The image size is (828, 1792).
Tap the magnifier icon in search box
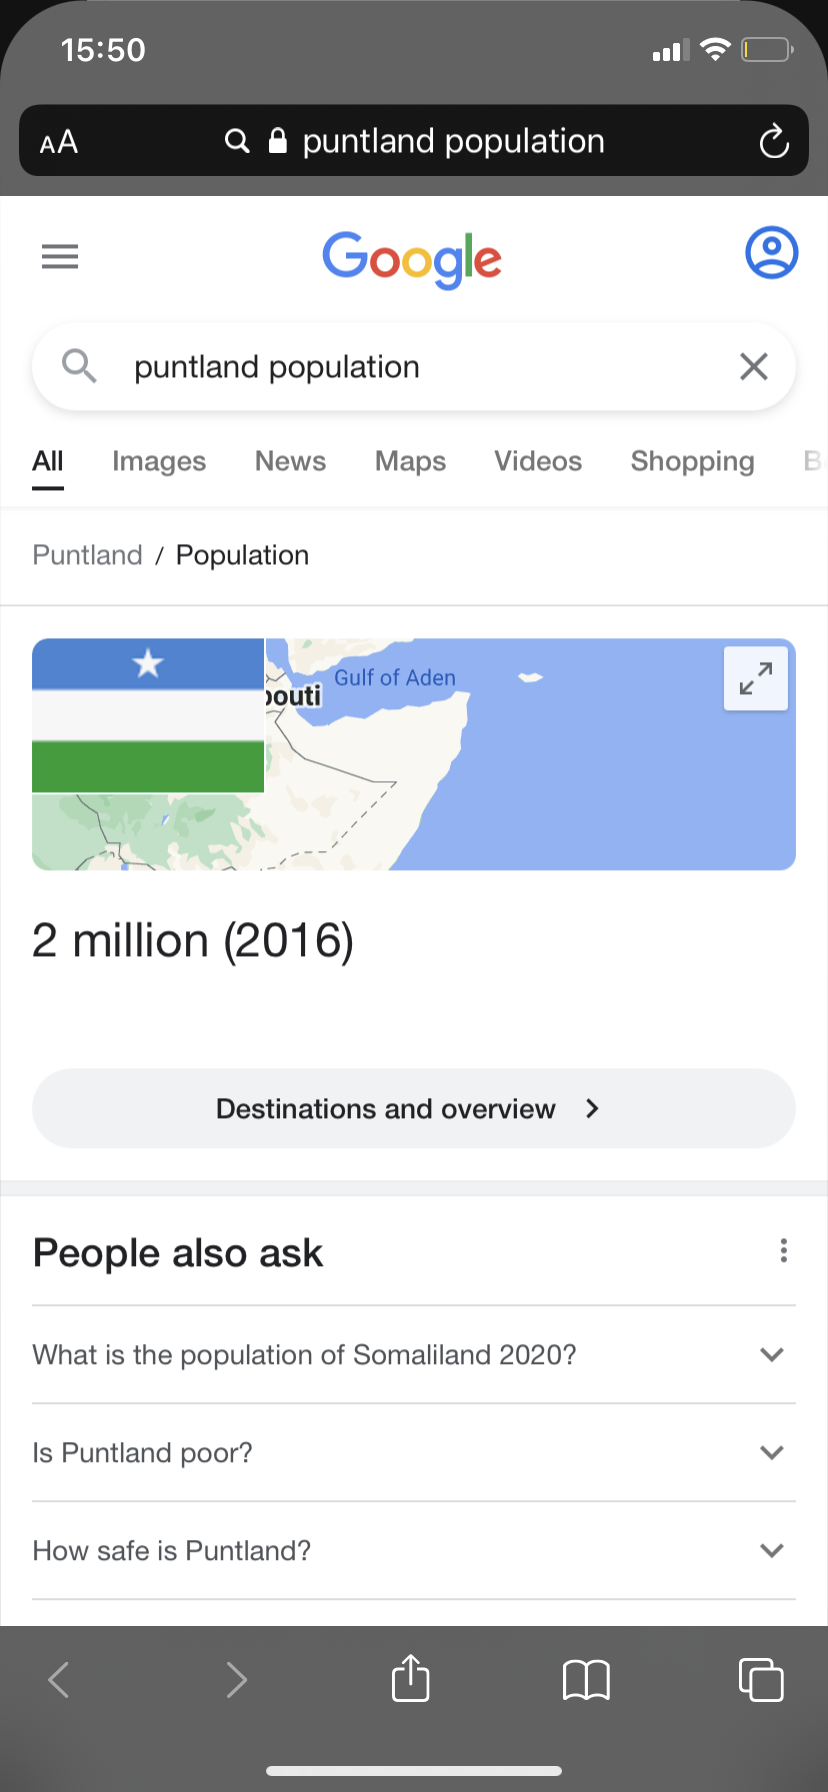[x=79, y=366]
